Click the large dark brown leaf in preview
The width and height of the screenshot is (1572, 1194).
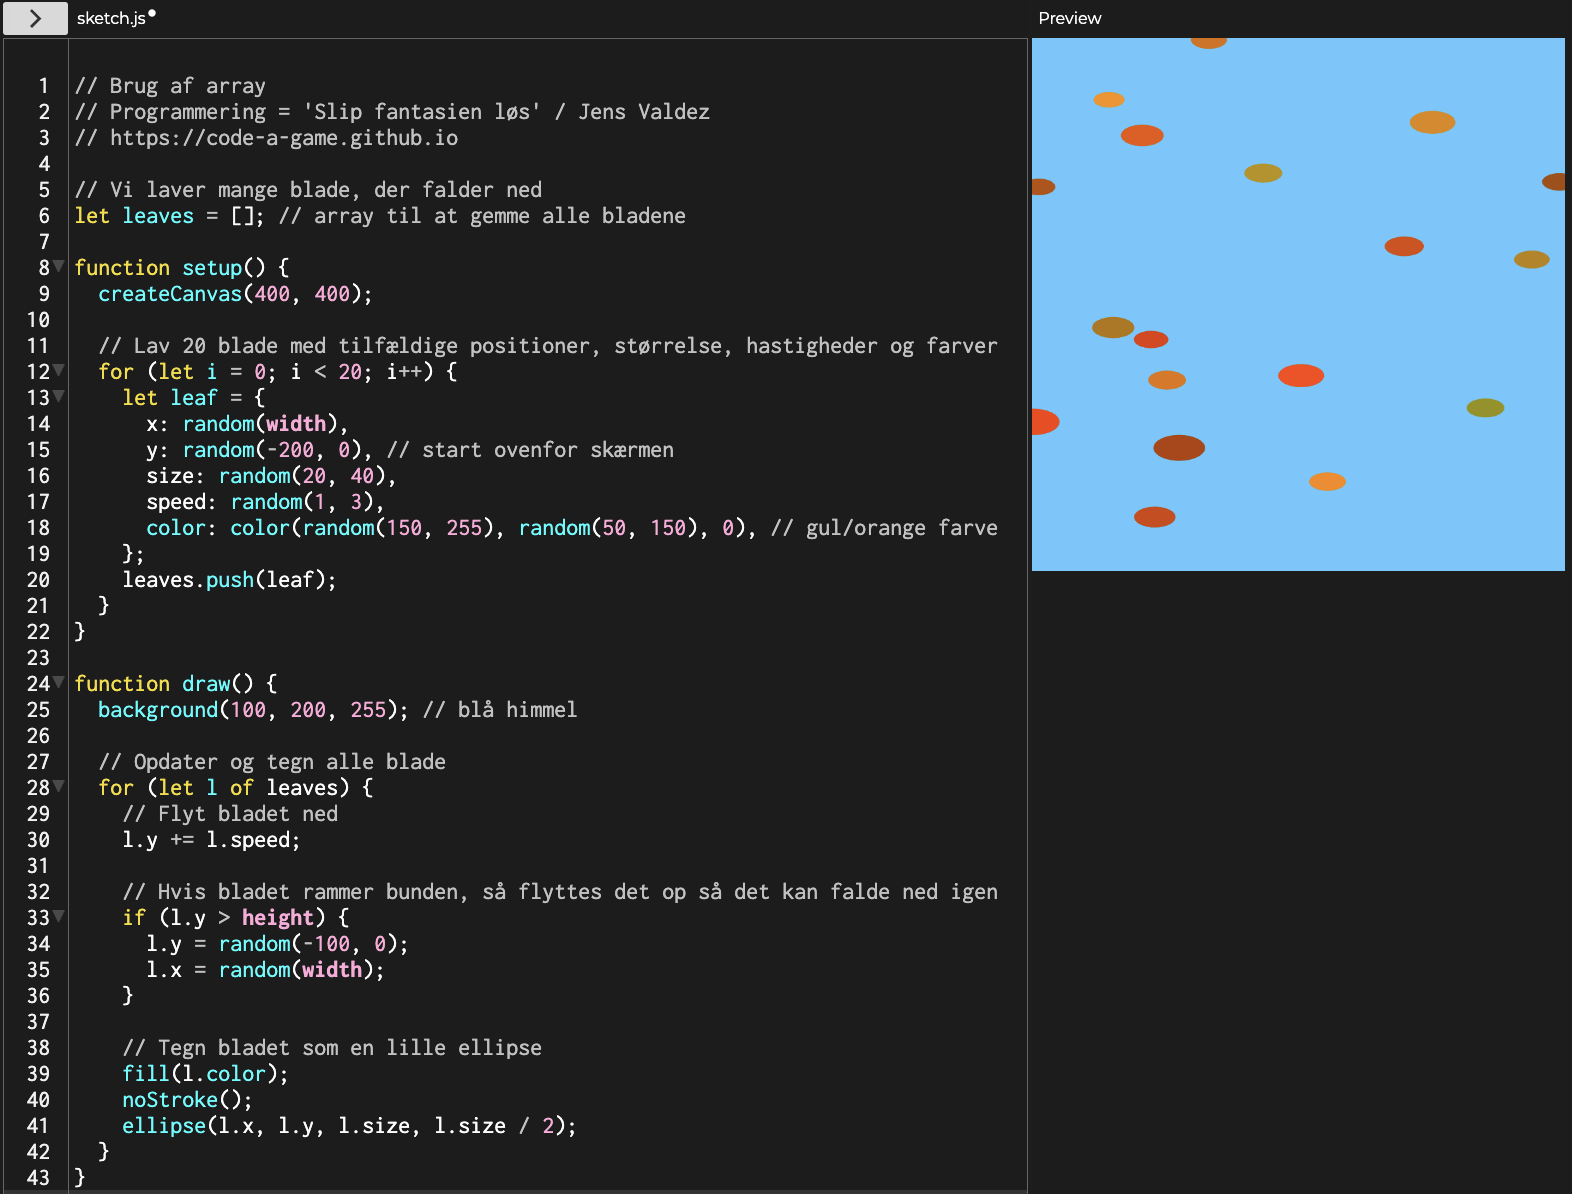tap(1179, 447)
